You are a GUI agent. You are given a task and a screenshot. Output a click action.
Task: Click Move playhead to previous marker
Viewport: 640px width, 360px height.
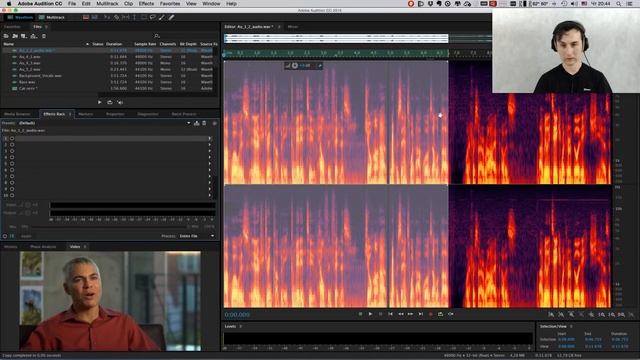[x=390, y=314]
